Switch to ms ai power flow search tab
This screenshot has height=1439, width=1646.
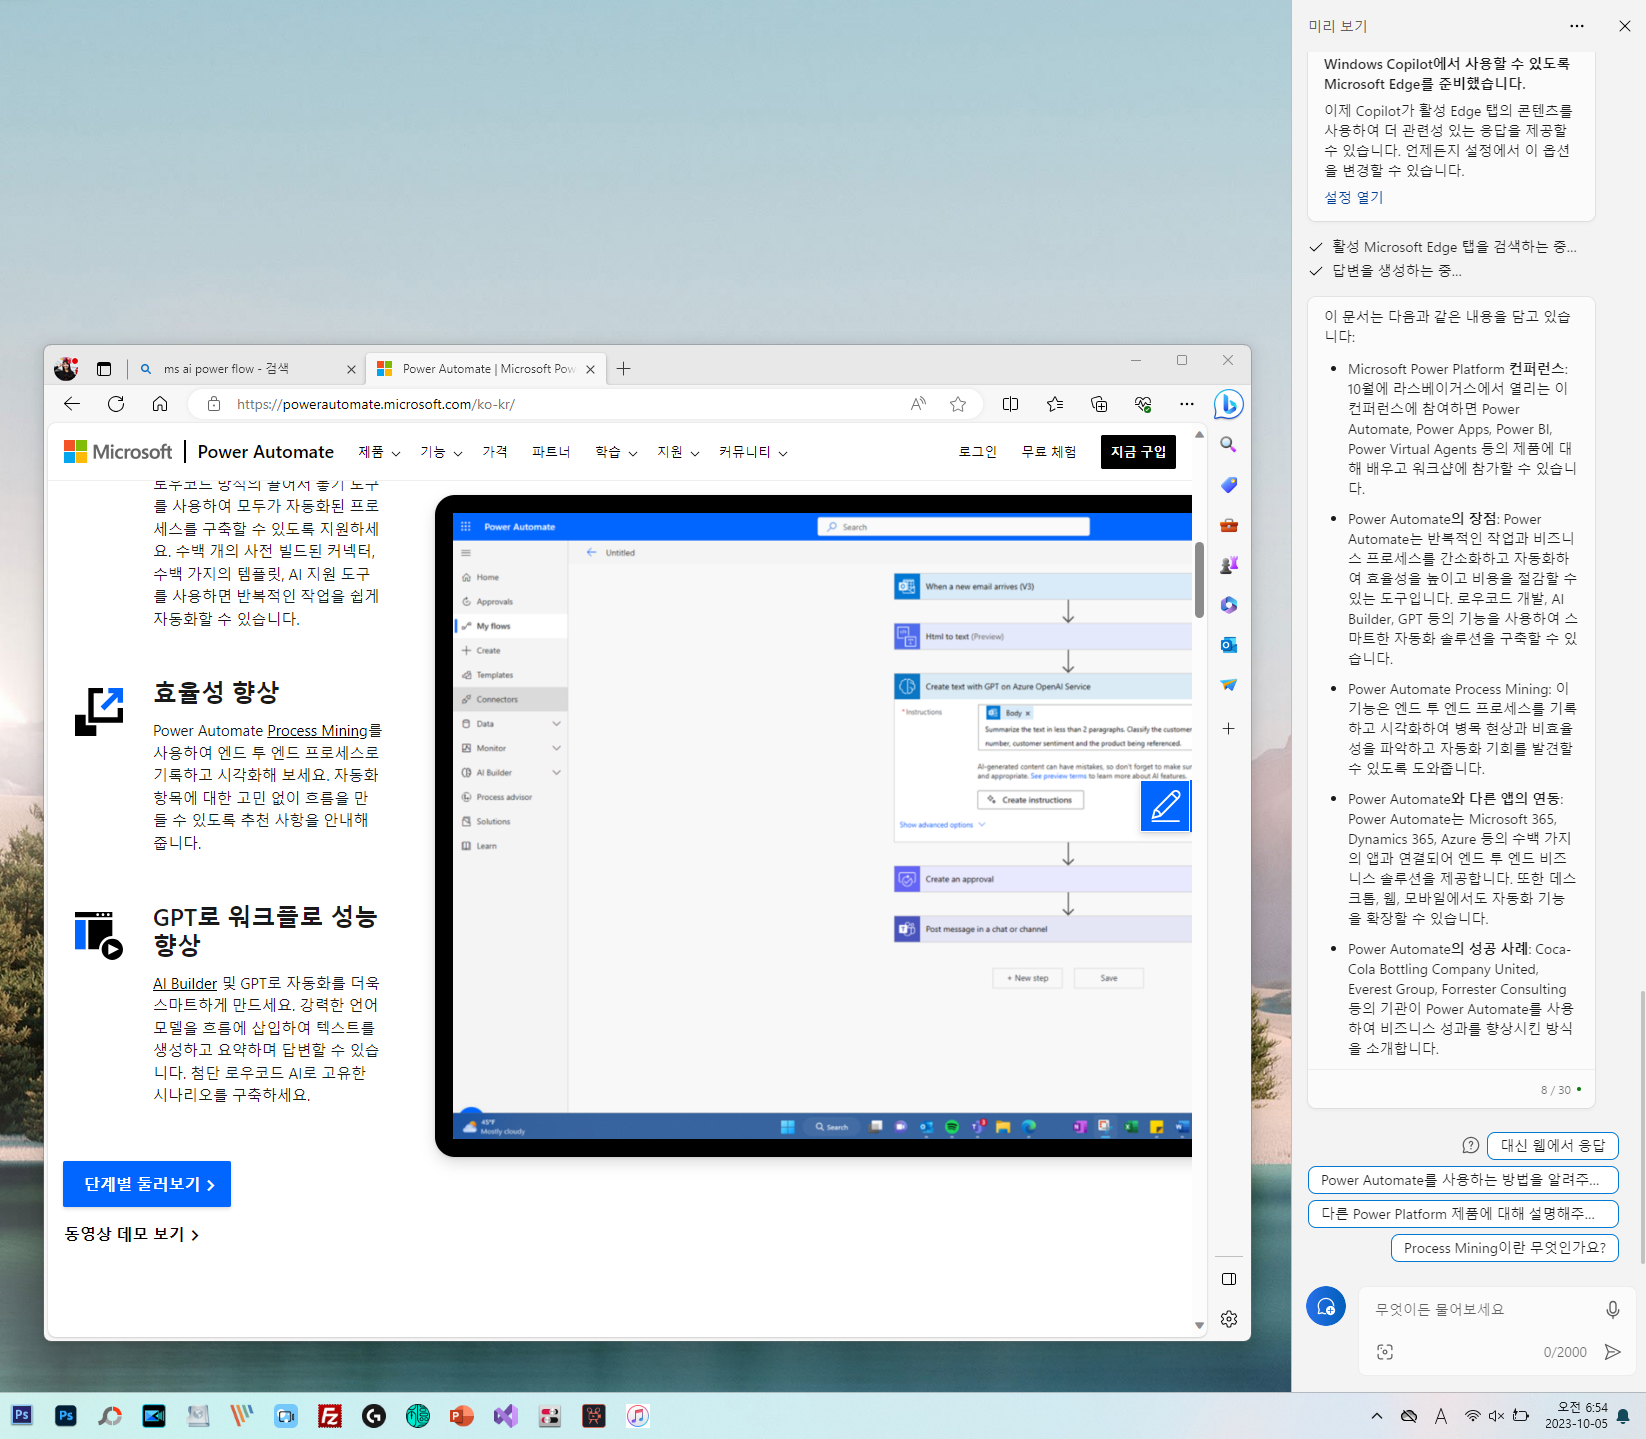[245, 369]
